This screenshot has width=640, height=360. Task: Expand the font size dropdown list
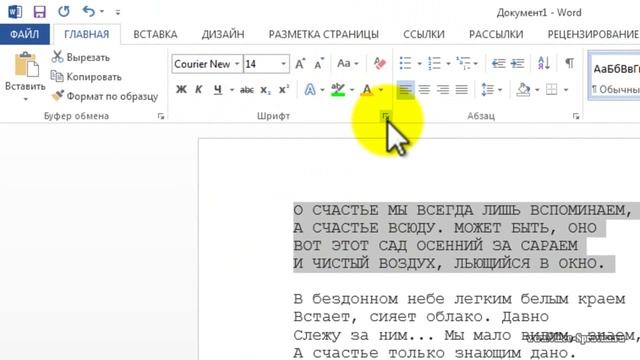[x=283, y=64]
